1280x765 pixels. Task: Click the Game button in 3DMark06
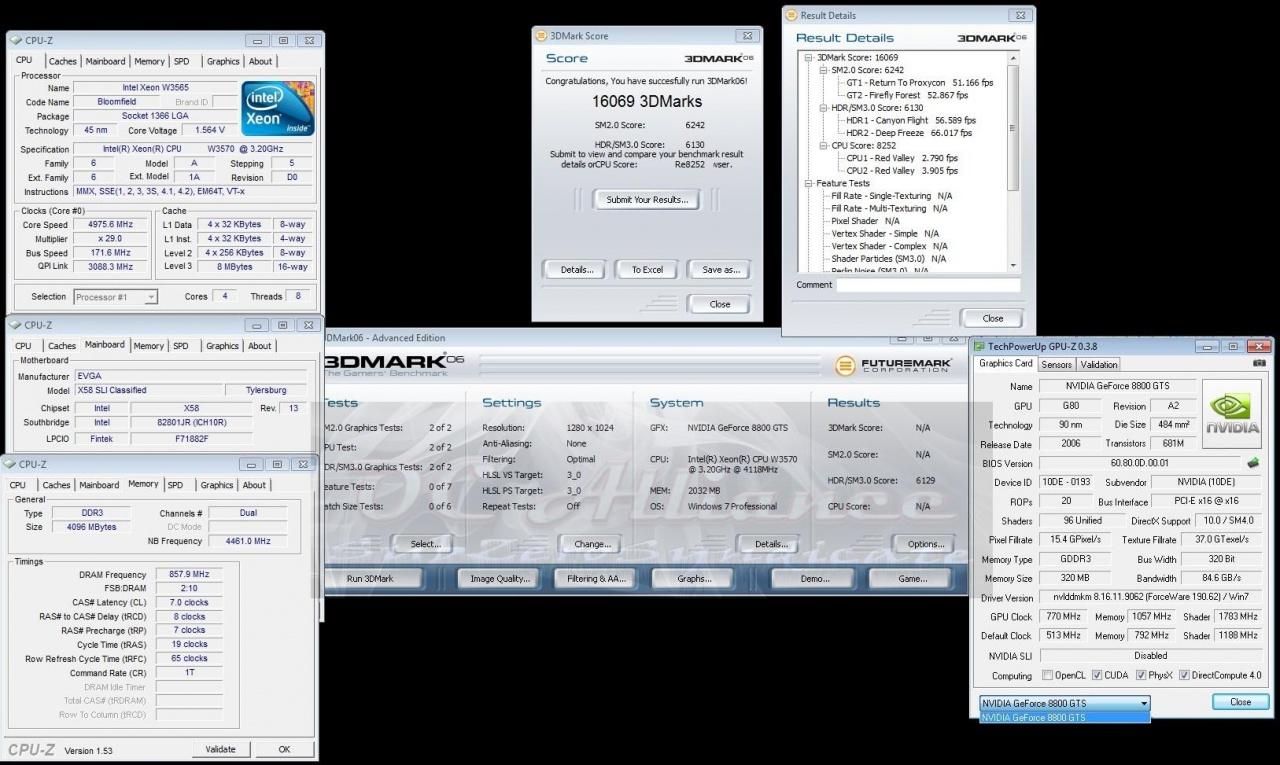tap(912, 578)
